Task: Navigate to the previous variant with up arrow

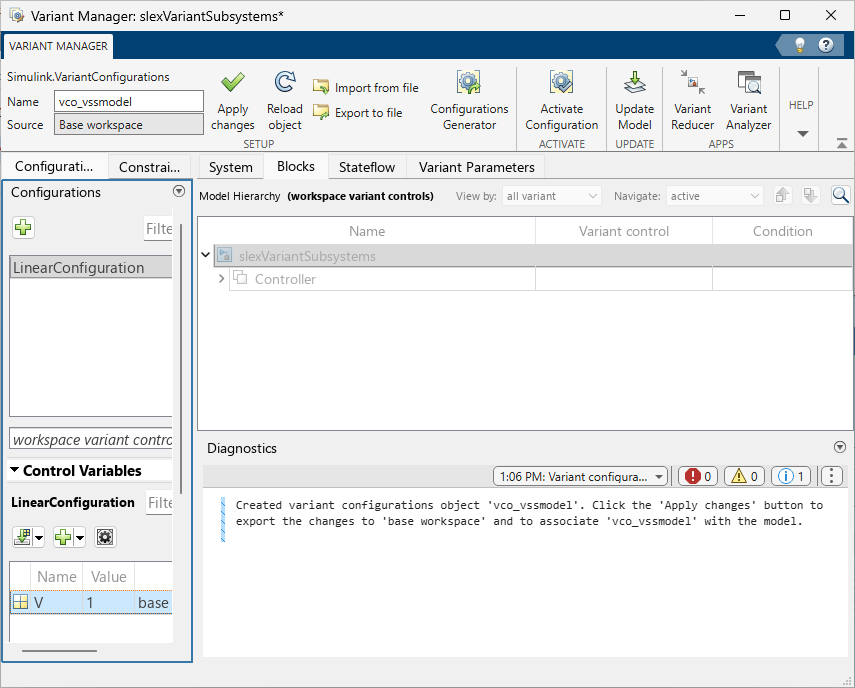Action: (x=782, y=195)
